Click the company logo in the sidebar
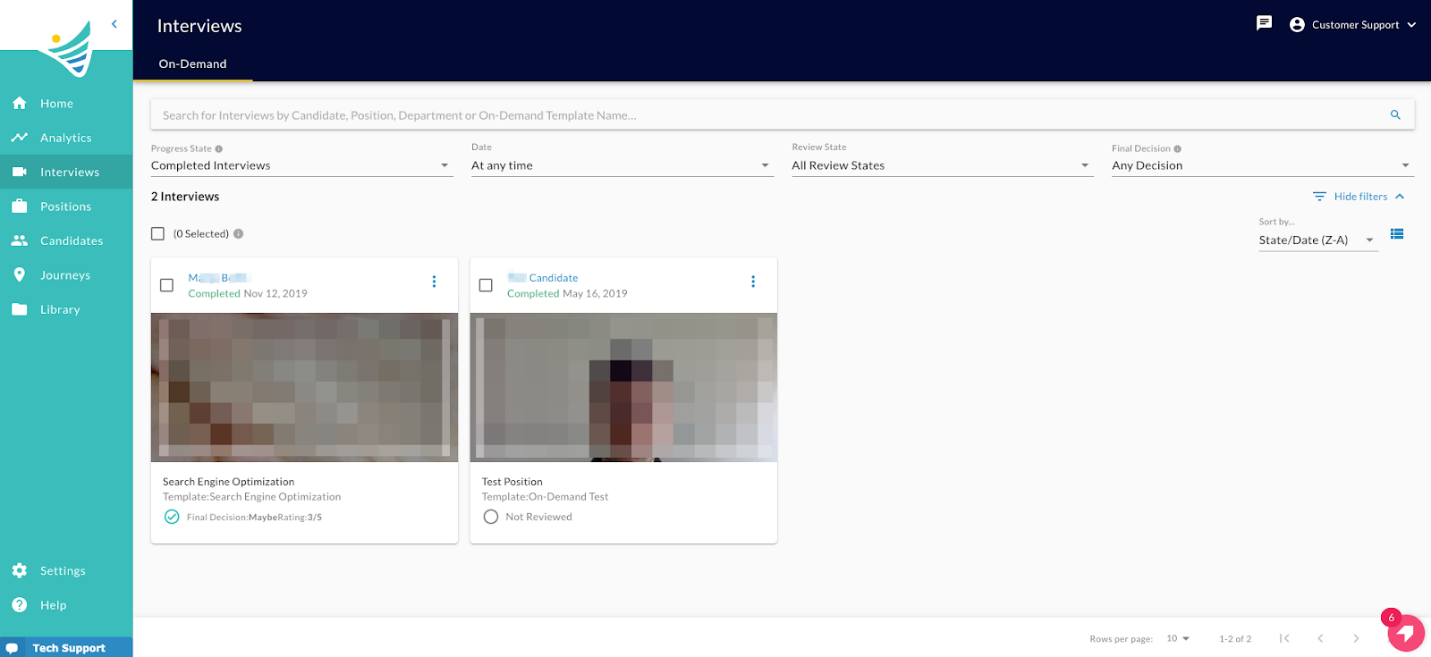 (66, 47)
